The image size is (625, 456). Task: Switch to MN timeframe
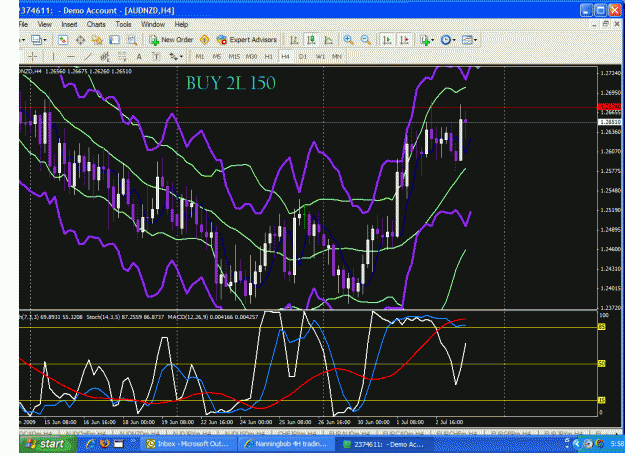pyautogui.click(x=337, y=57)
